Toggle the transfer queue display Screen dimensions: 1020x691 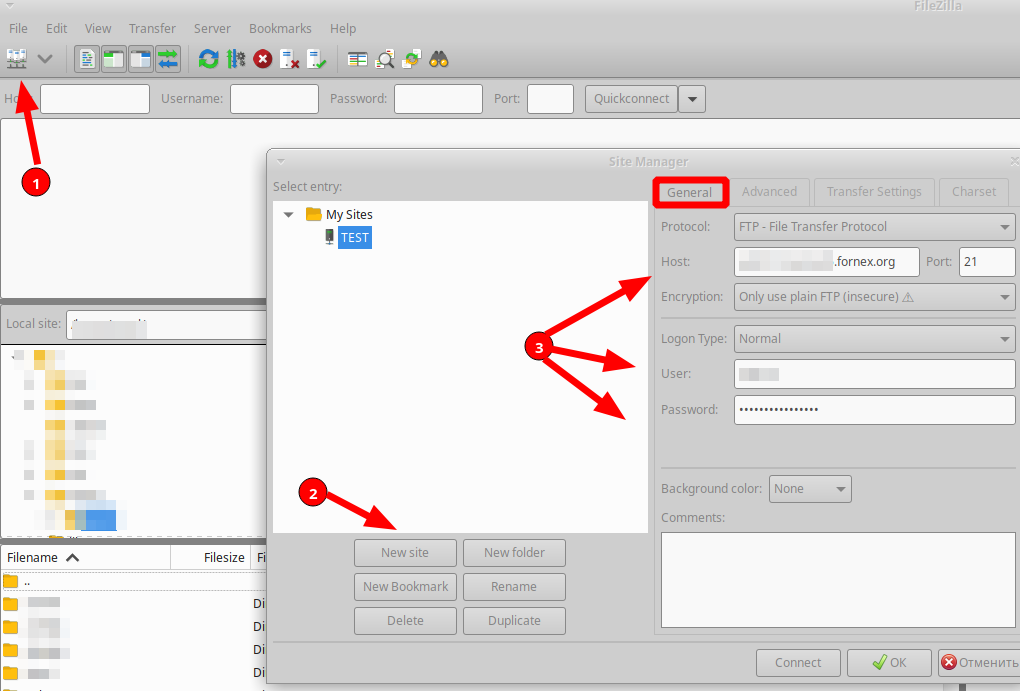coord(168,59)
